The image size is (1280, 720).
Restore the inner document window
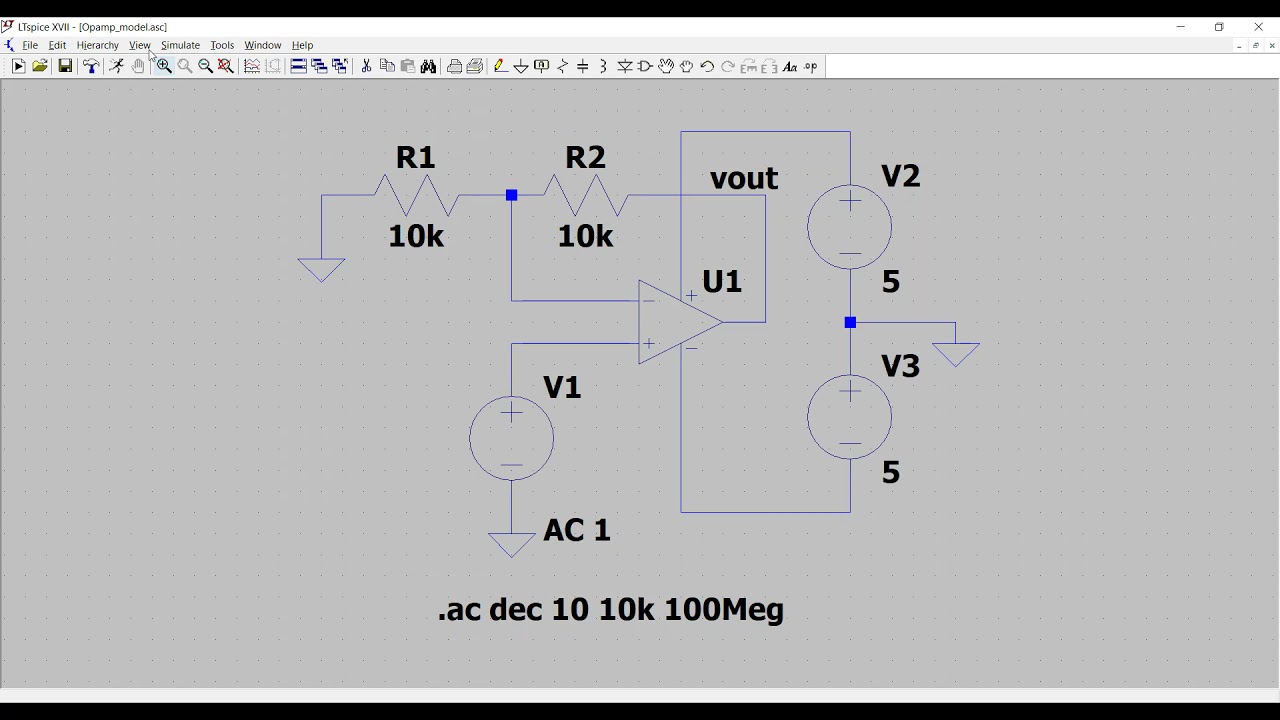point(1256,45)
